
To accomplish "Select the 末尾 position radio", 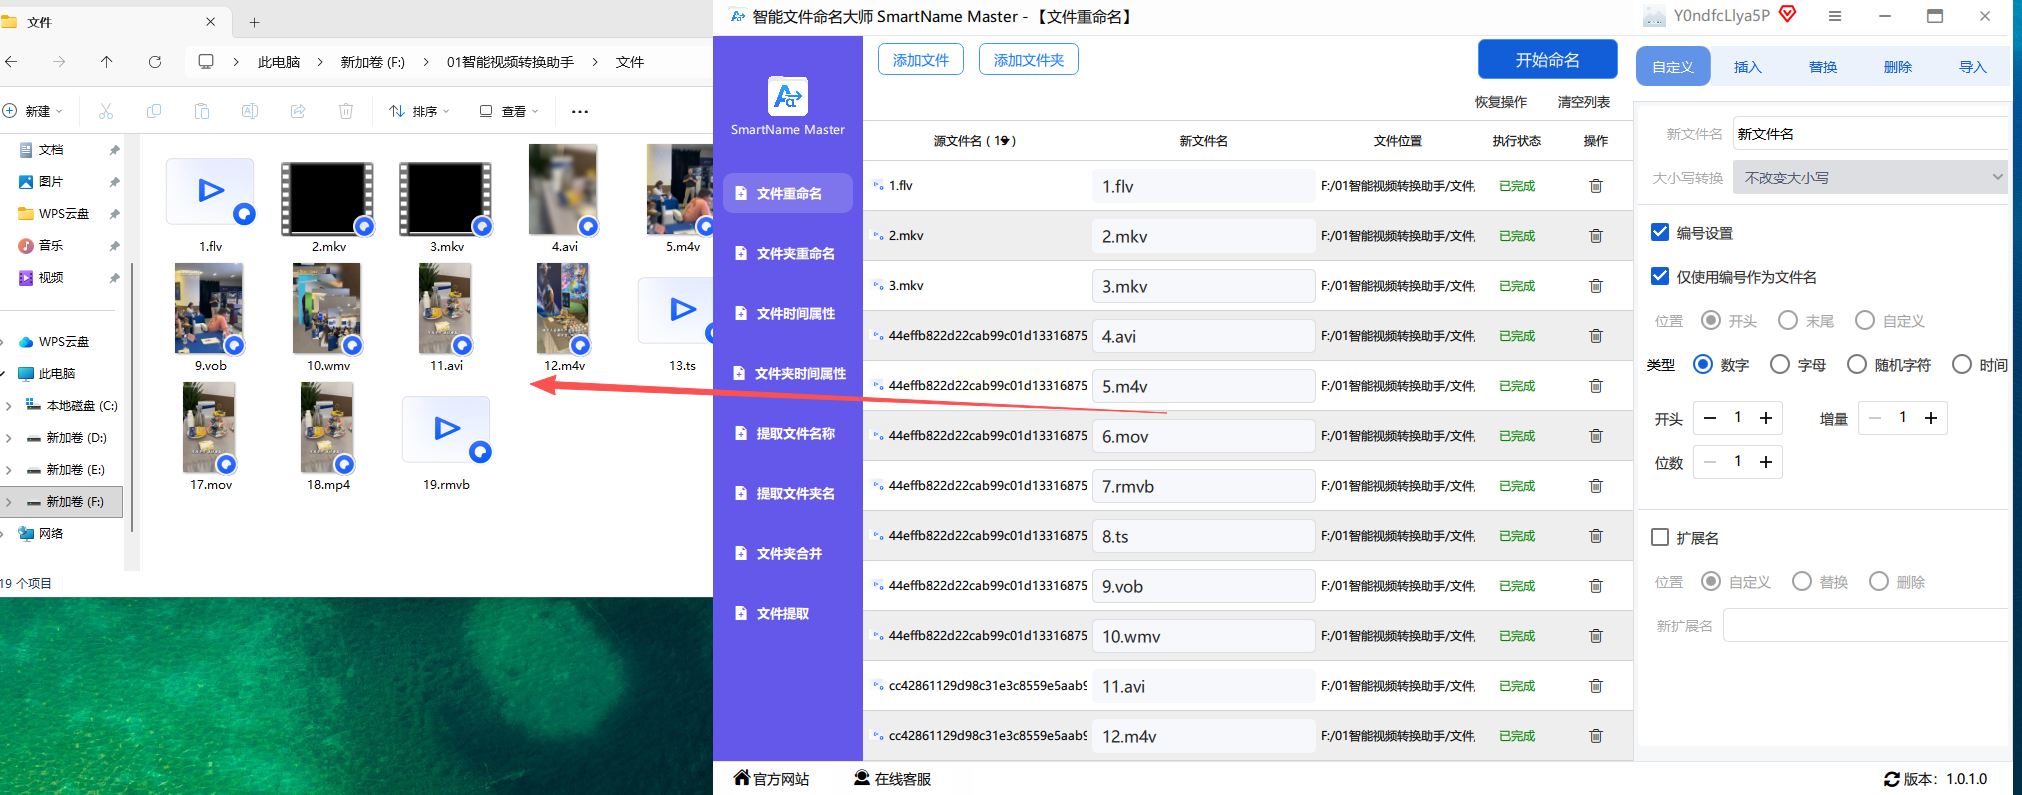I will [x=1788, y=320].
